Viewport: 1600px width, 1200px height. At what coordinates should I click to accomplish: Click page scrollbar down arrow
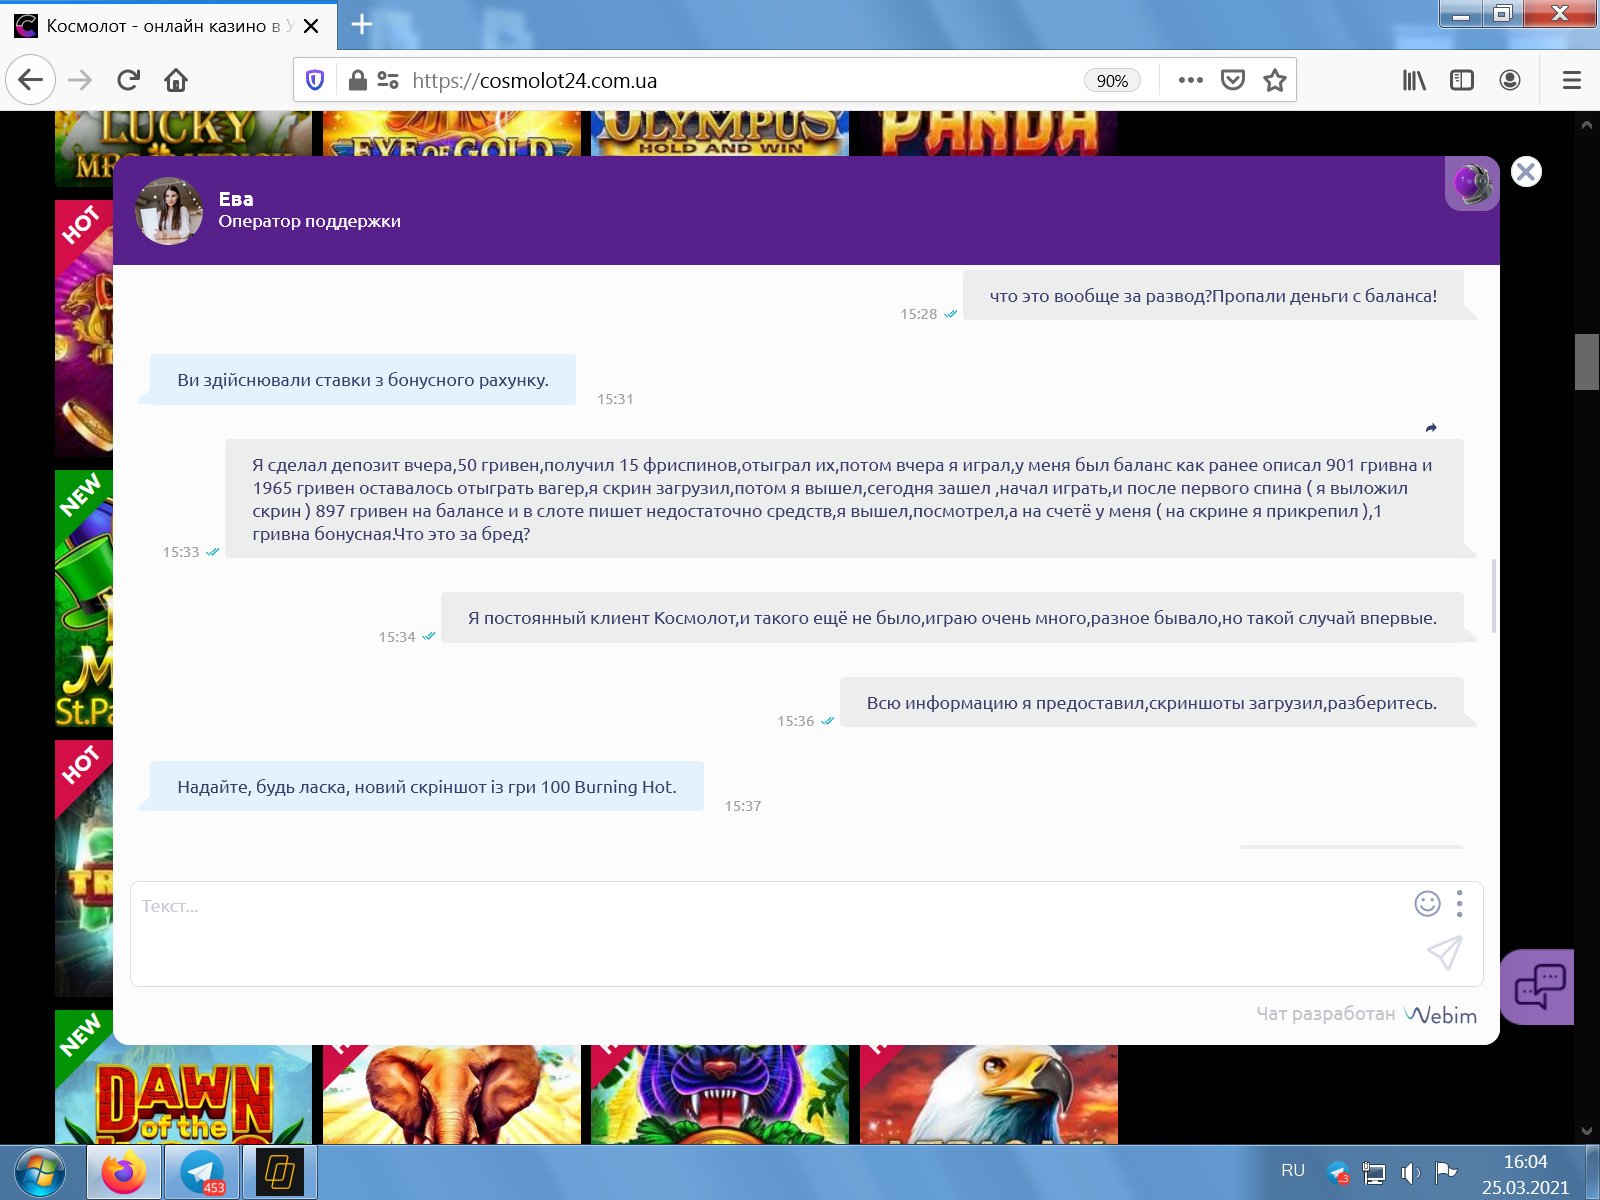tap(1587, 1131)
